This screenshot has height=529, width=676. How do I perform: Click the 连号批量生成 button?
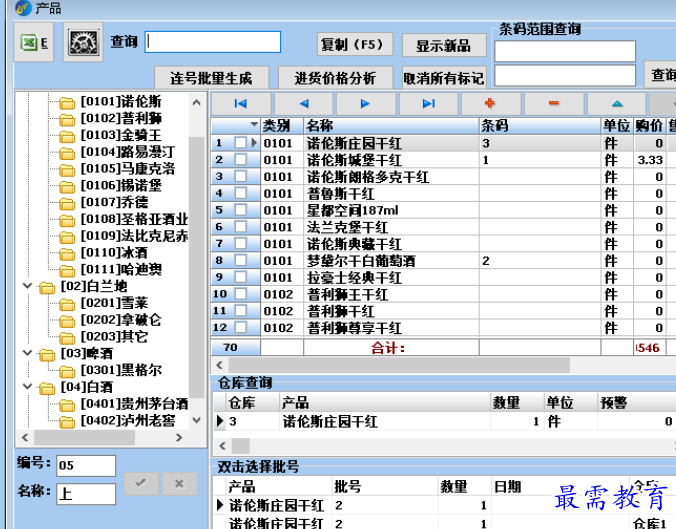pos(212,78)
